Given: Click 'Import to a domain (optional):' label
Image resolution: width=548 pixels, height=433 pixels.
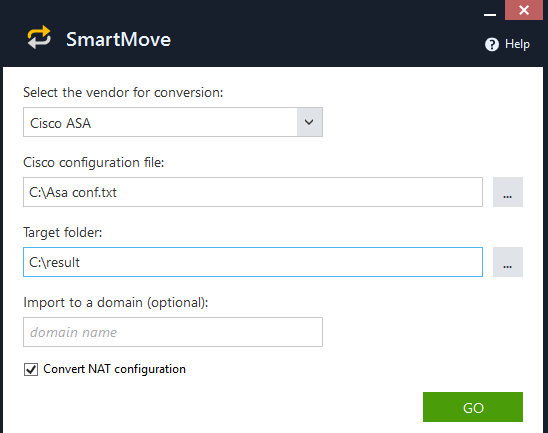Looking at the screenshot, I should click(x=116, y=303).
